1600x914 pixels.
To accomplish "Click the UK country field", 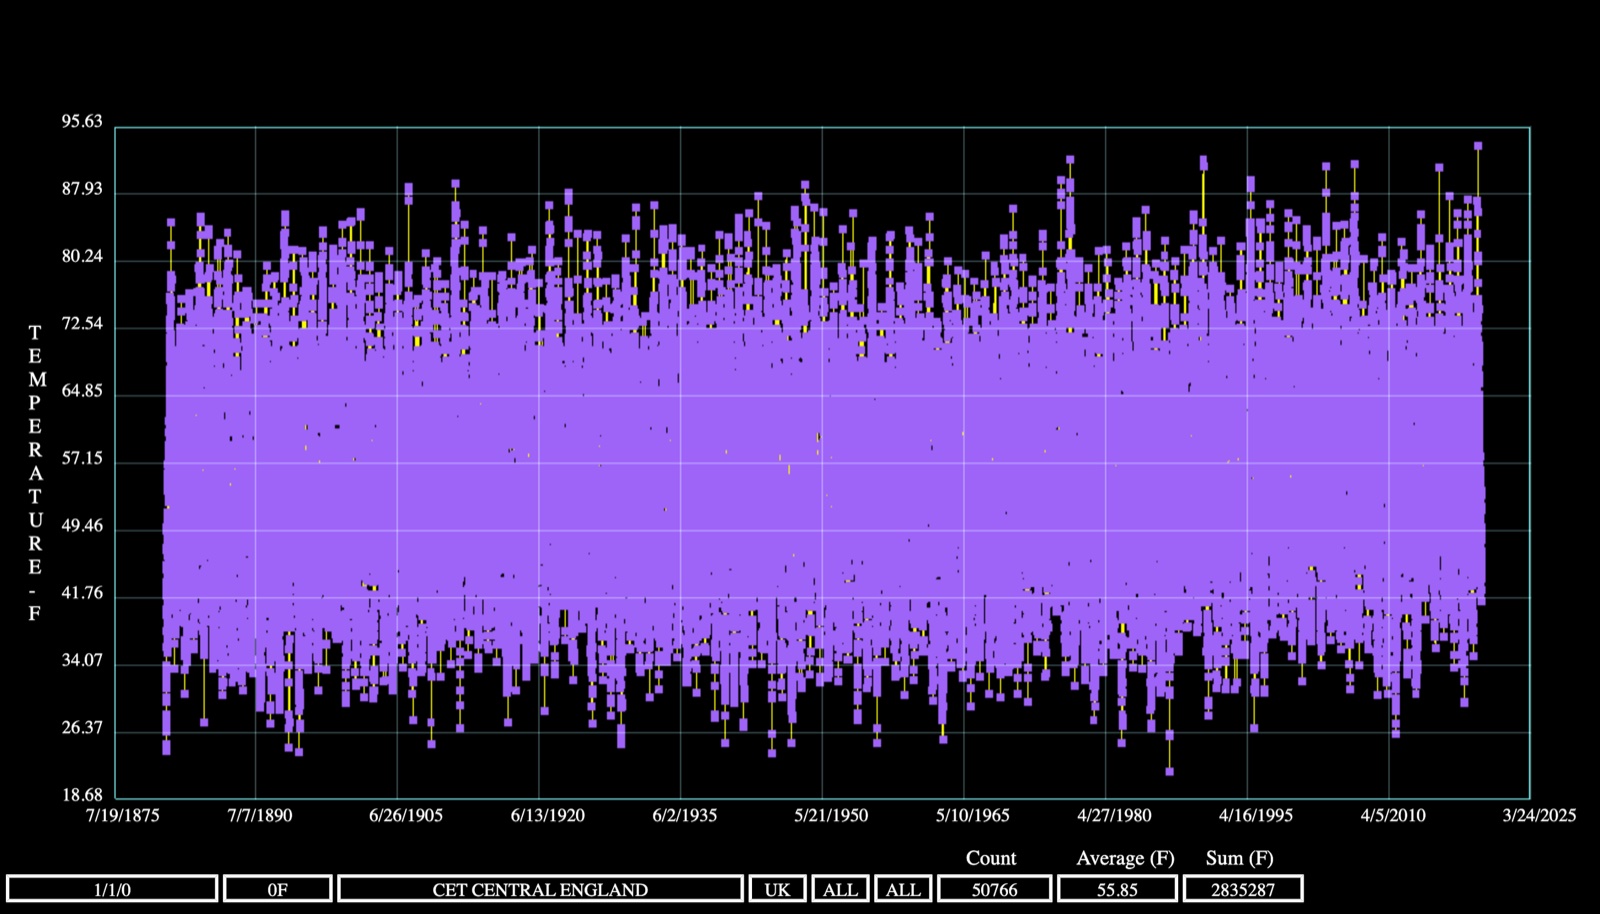I will (777, 889).
